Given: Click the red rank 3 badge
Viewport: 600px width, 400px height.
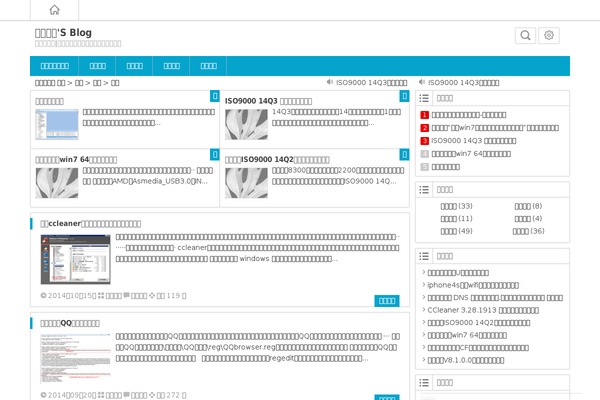Looking at the screenshot, I should [x=424, y=141].
